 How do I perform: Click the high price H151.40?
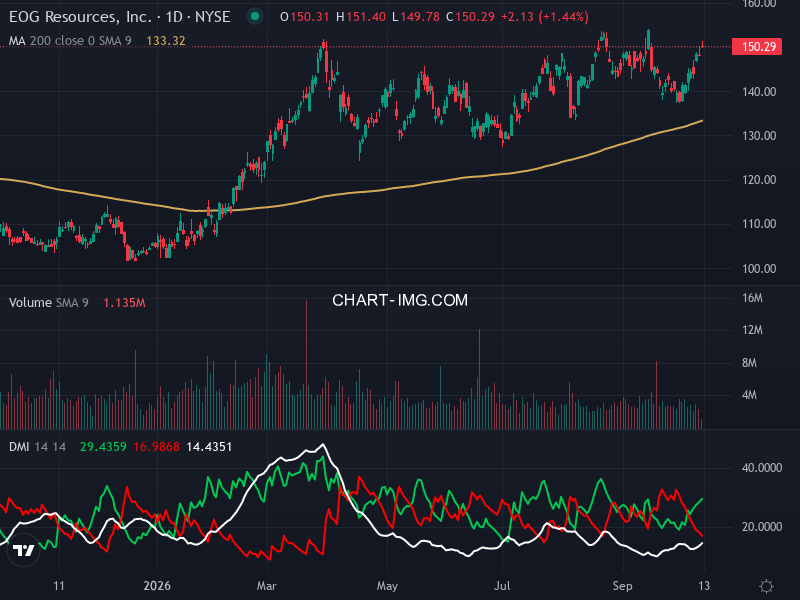click(361, 17)
